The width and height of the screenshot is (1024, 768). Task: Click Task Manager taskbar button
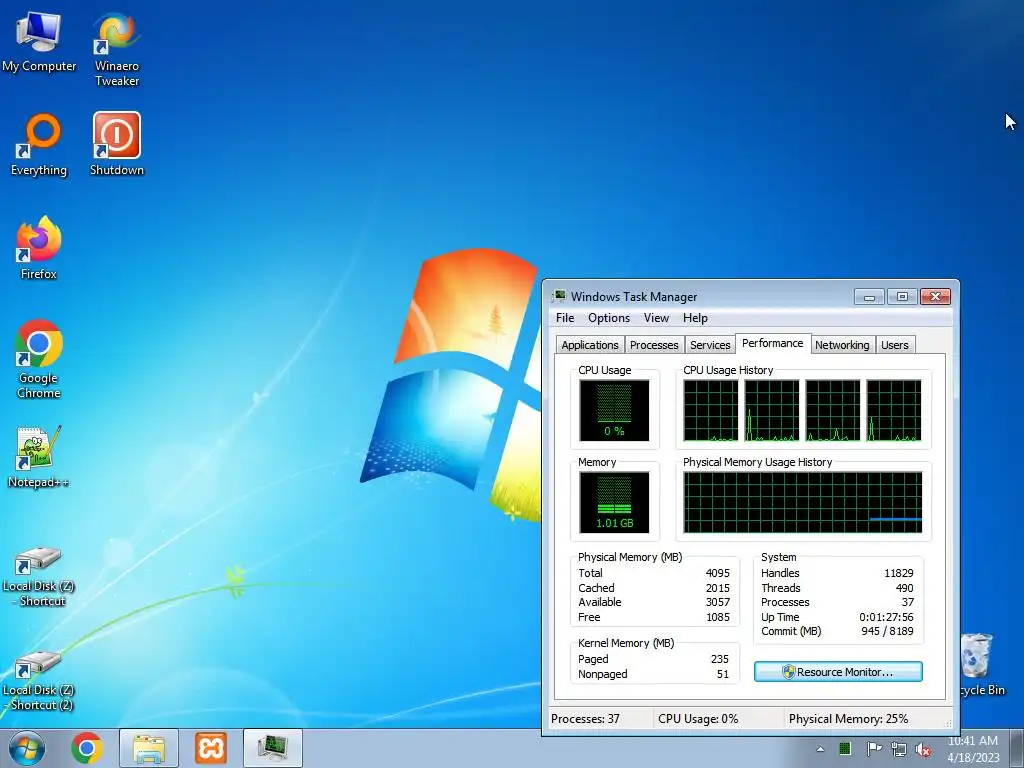coord(273,748)
